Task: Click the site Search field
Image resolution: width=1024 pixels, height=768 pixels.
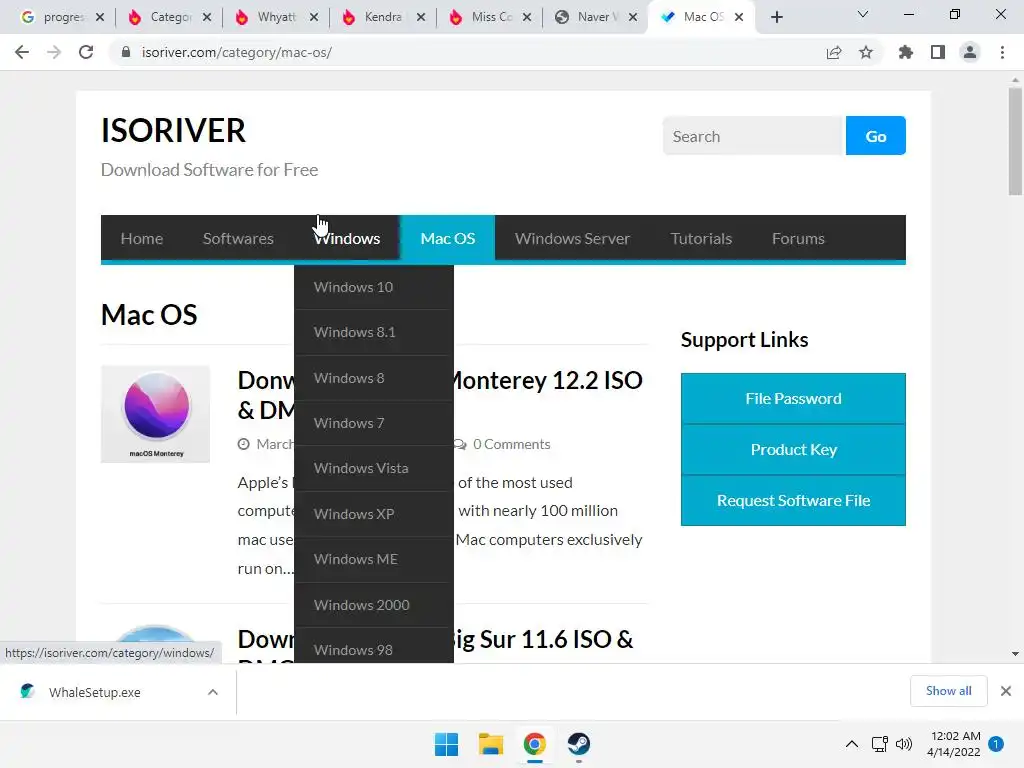Action: point(754,136)
